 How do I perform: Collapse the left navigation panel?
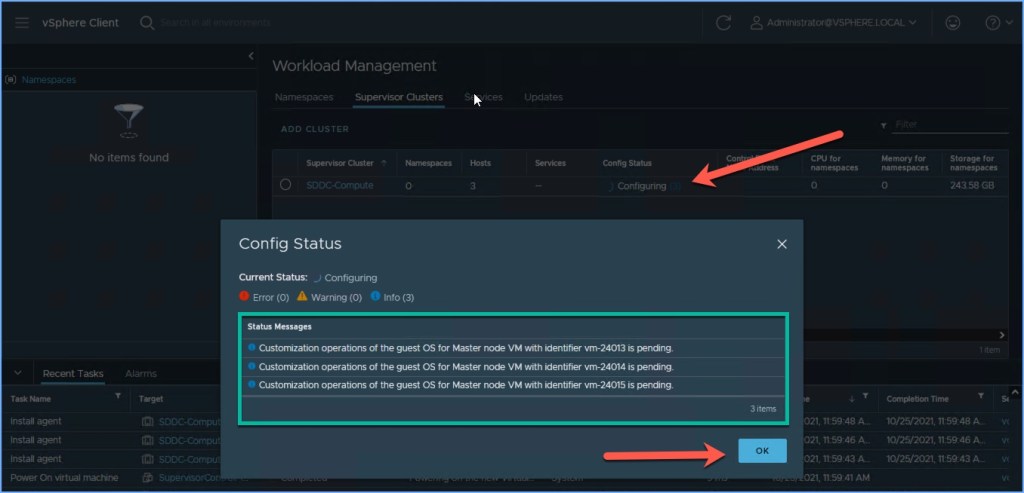pyautogui.click(x=251, y=57)
